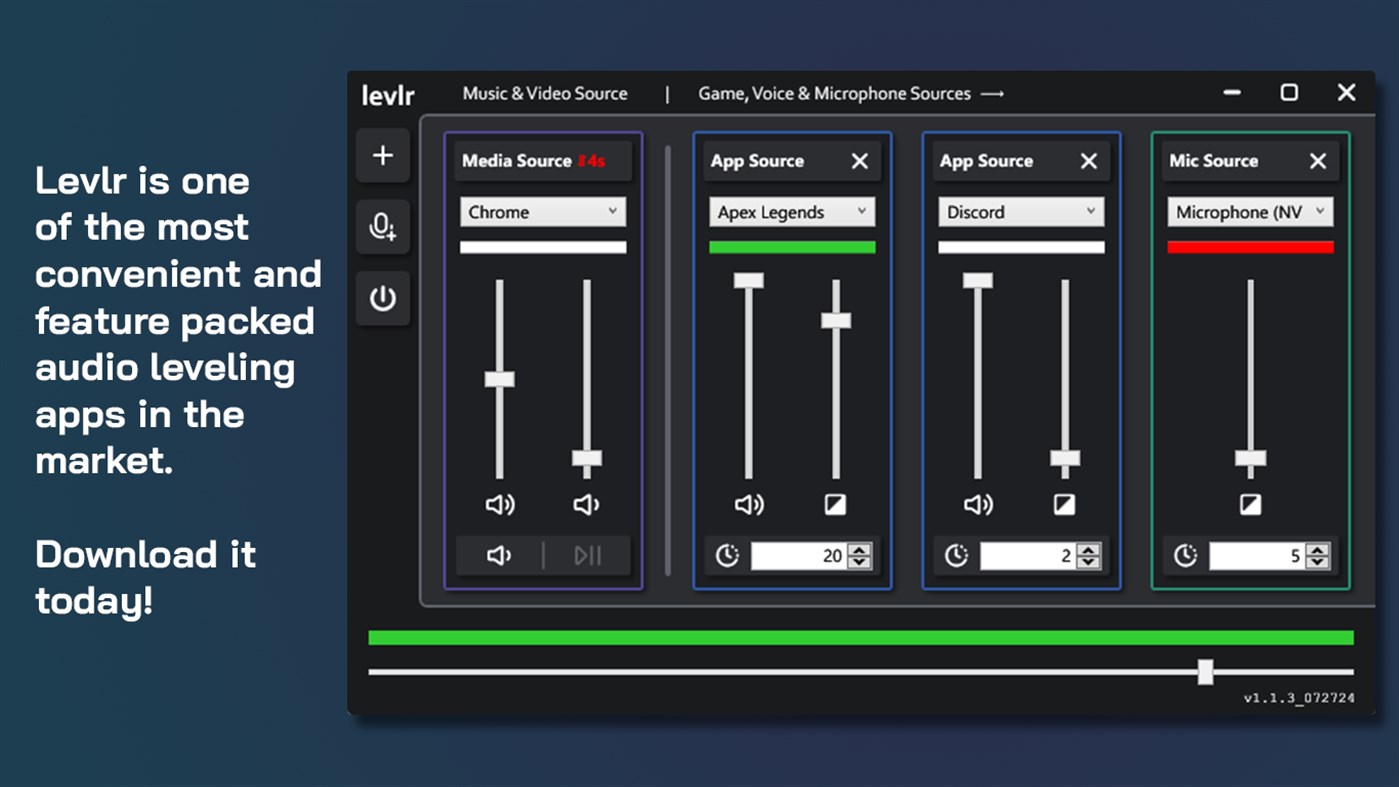This screenshot has width=1399, height=787.
Task: Close the Mic Source panel
Action: 1317,160
